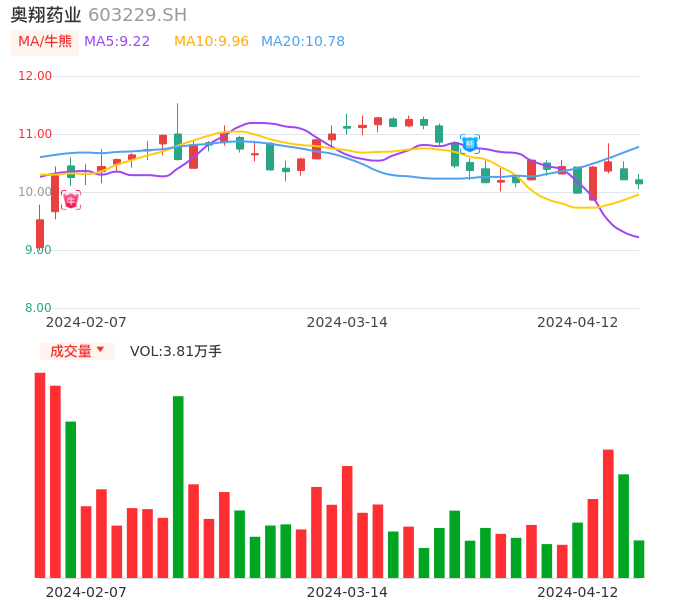
Task: Open the 成交量 indicator dropdown arrow
Action: 100,350
